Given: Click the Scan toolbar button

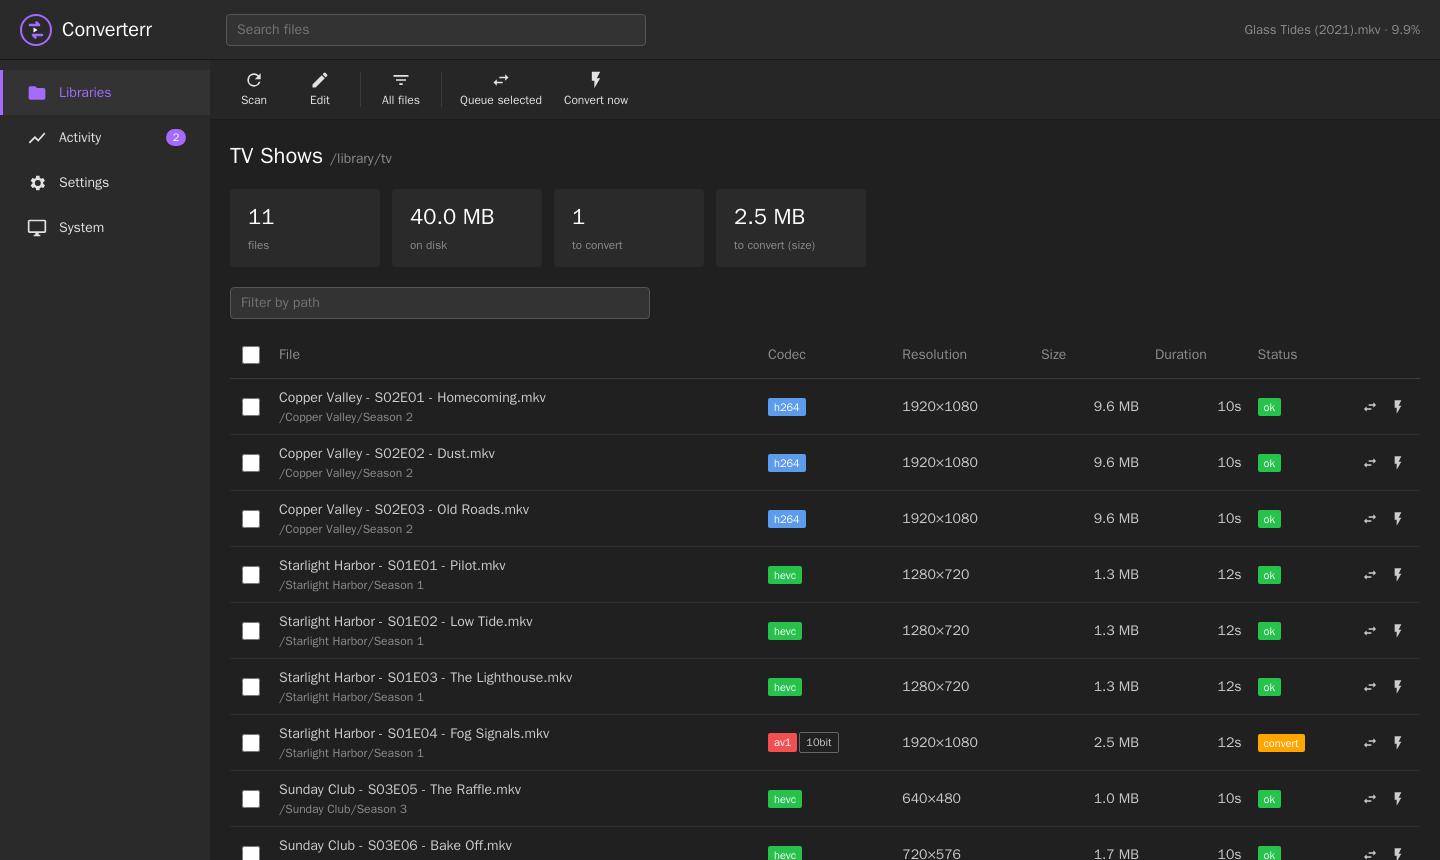Looking at the screenshot, I should click(254, 89).
